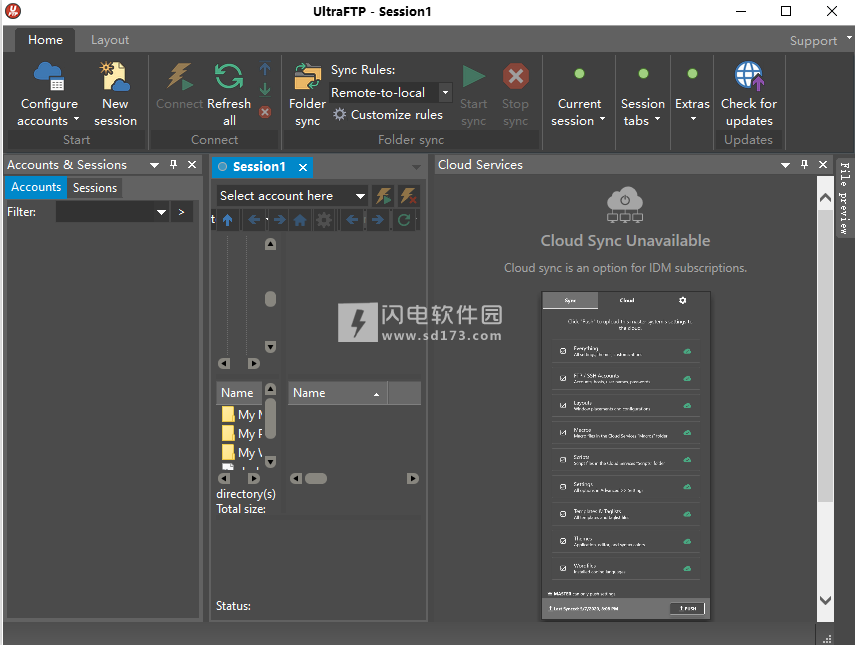Activate the Session1 tab

click(x=259, y=167)
